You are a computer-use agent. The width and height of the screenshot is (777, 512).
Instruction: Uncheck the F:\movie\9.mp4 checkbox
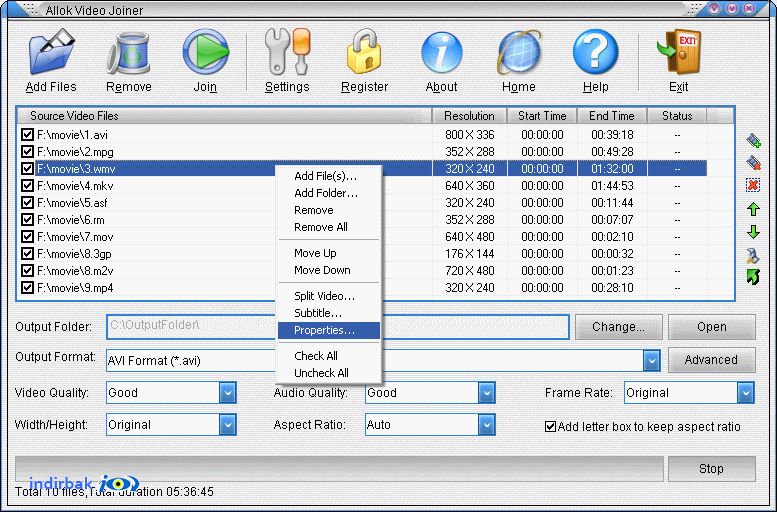(x=28, y=287)
